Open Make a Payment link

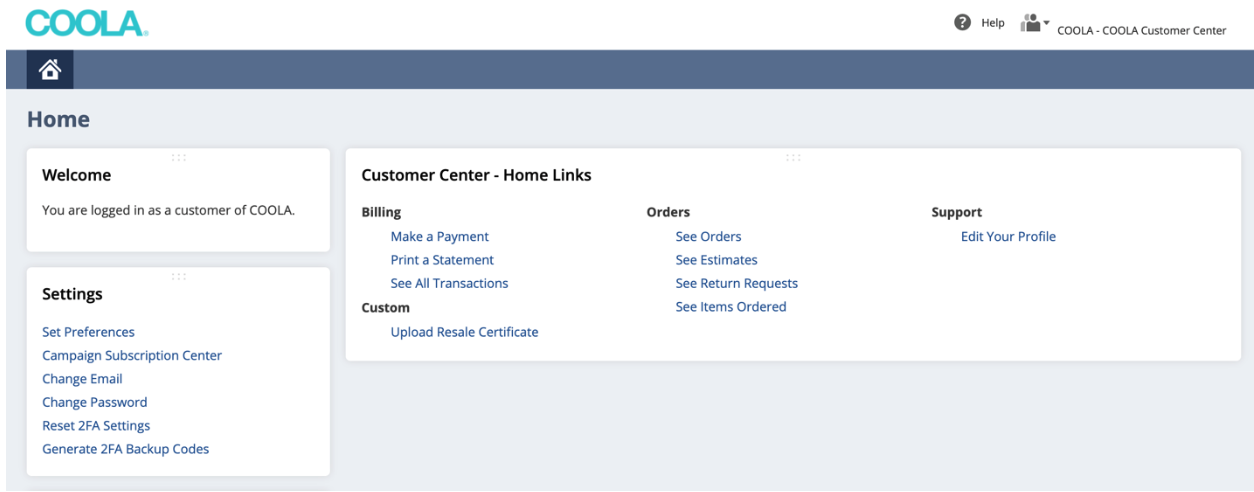tap(439, 237)
